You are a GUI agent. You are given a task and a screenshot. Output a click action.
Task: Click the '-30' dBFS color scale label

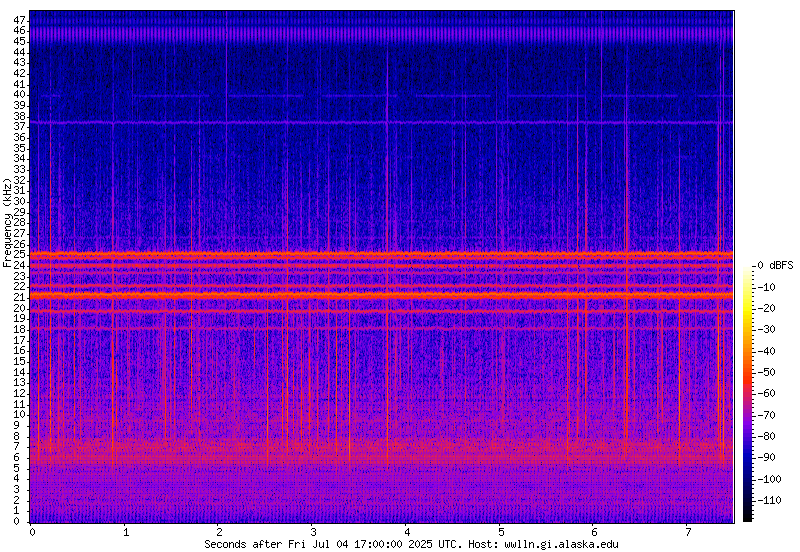766,330
